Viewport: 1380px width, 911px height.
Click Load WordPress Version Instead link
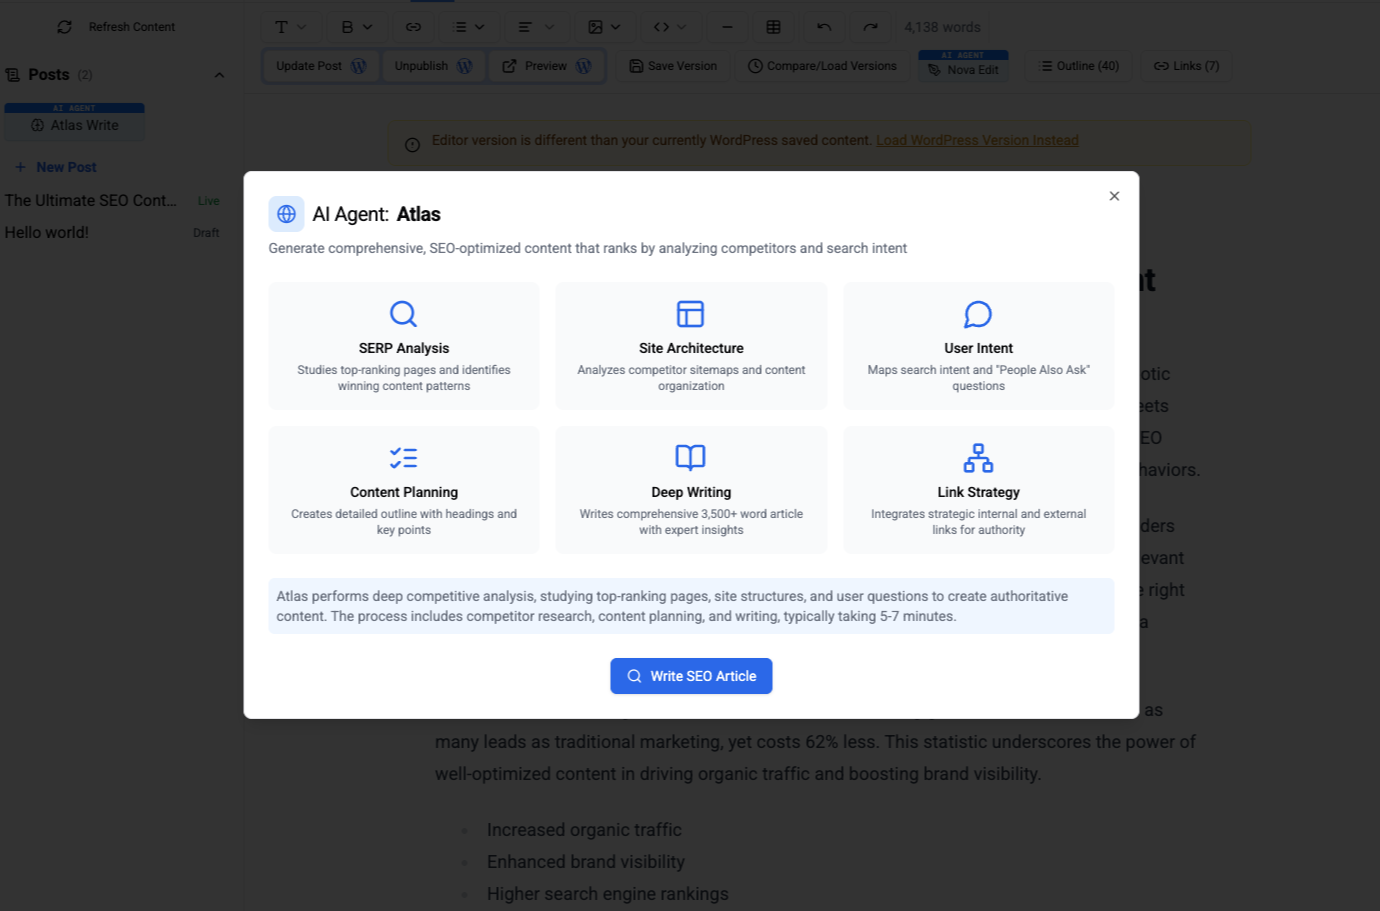coord(977,140)
